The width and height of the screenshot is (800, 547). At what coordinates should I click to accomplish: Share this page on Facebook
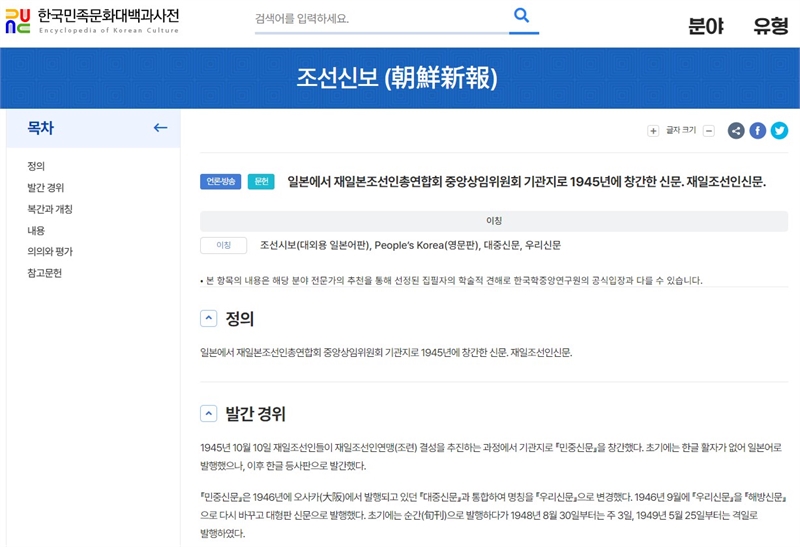[758, 130]
